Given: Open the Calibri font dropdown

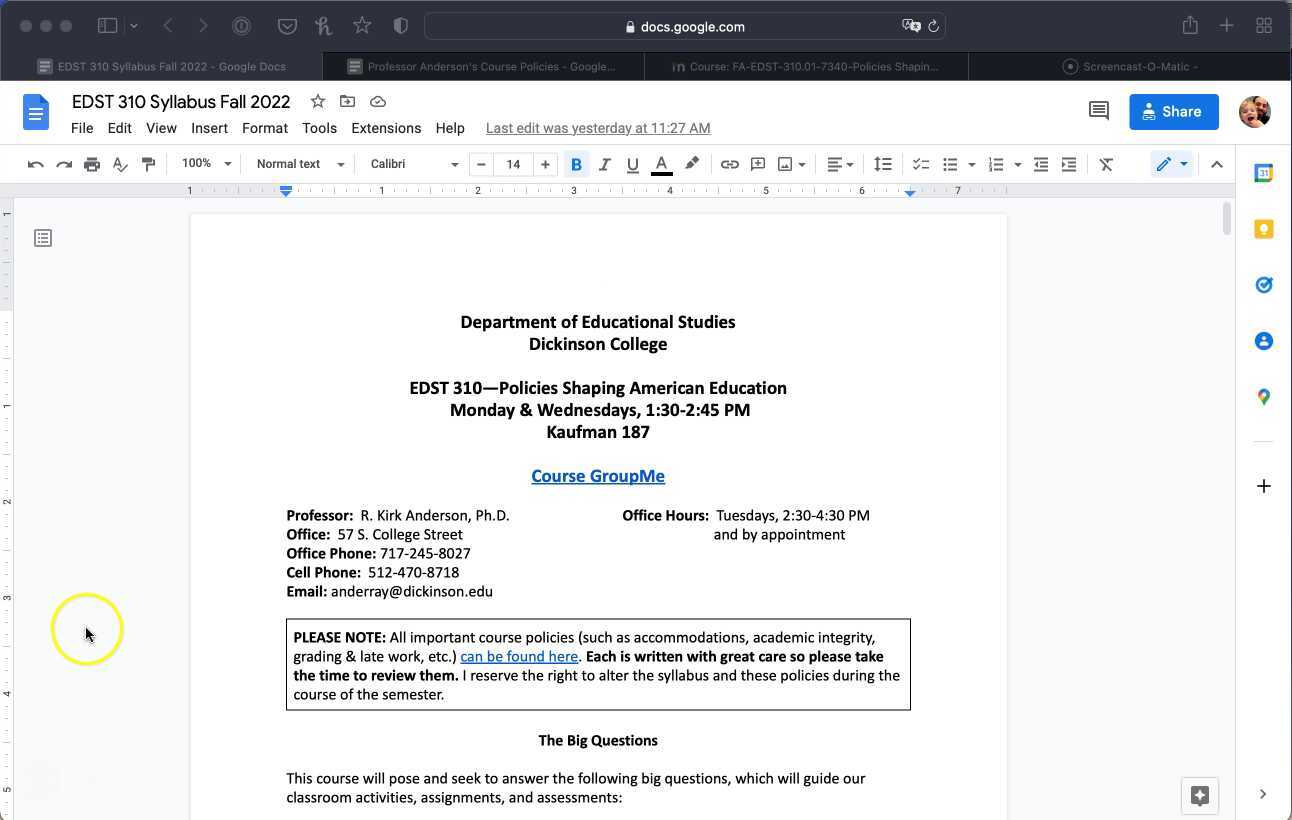Looking at the screenshot, I should 410,163.
